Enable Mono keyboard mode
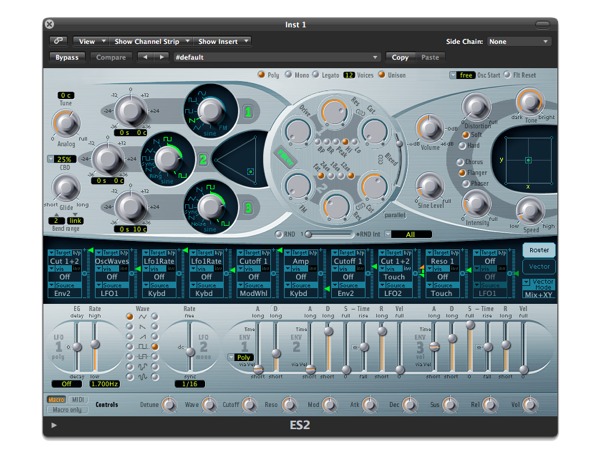 [x=288, y=75]
